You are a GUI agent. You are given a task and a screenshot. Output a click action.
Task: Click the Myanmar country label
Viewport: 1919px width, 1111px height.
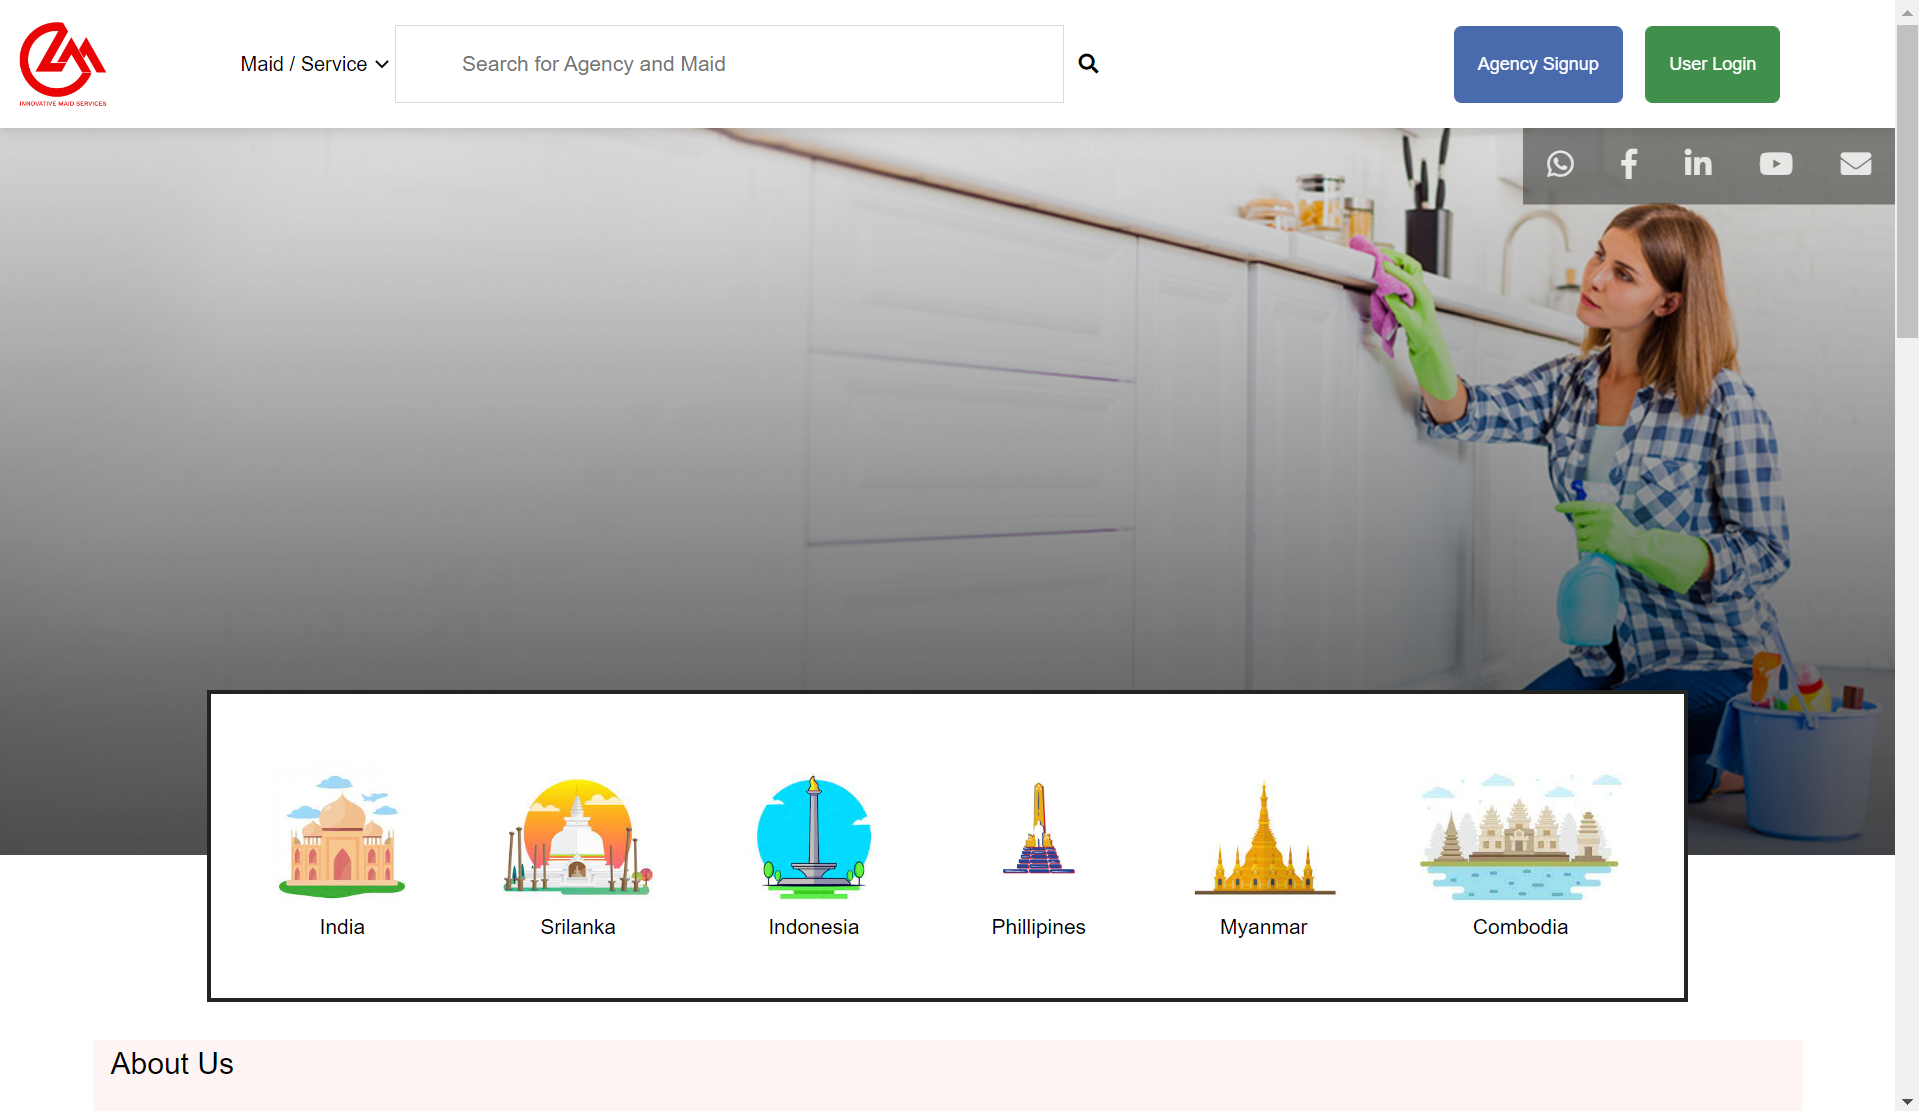(1264, 927)
